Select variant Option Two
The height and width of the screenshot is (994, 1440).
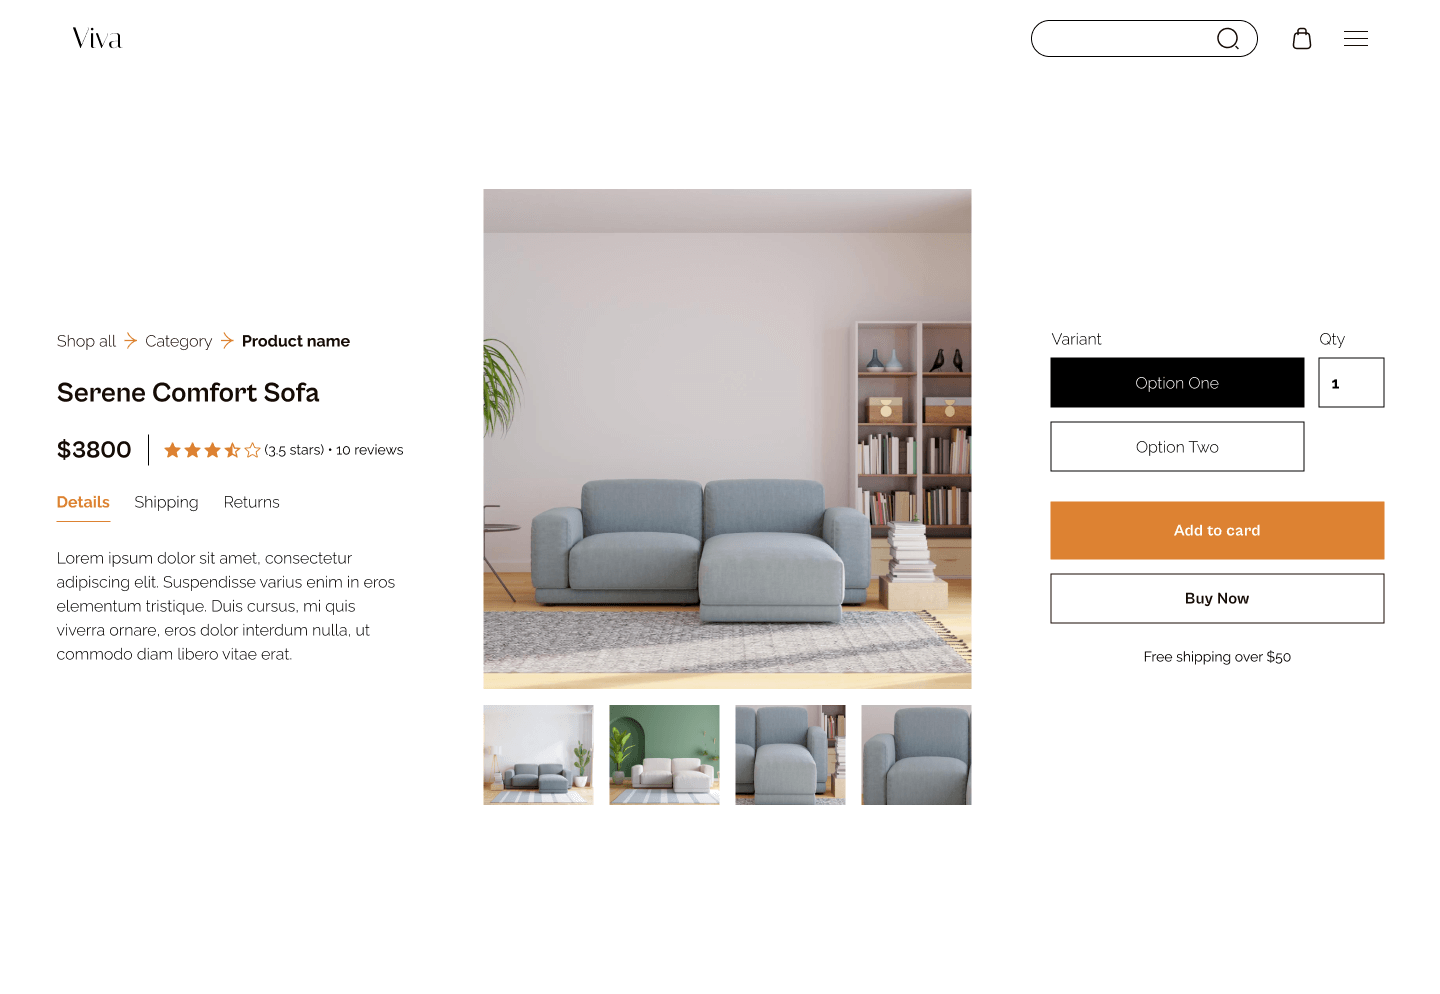1177,447
